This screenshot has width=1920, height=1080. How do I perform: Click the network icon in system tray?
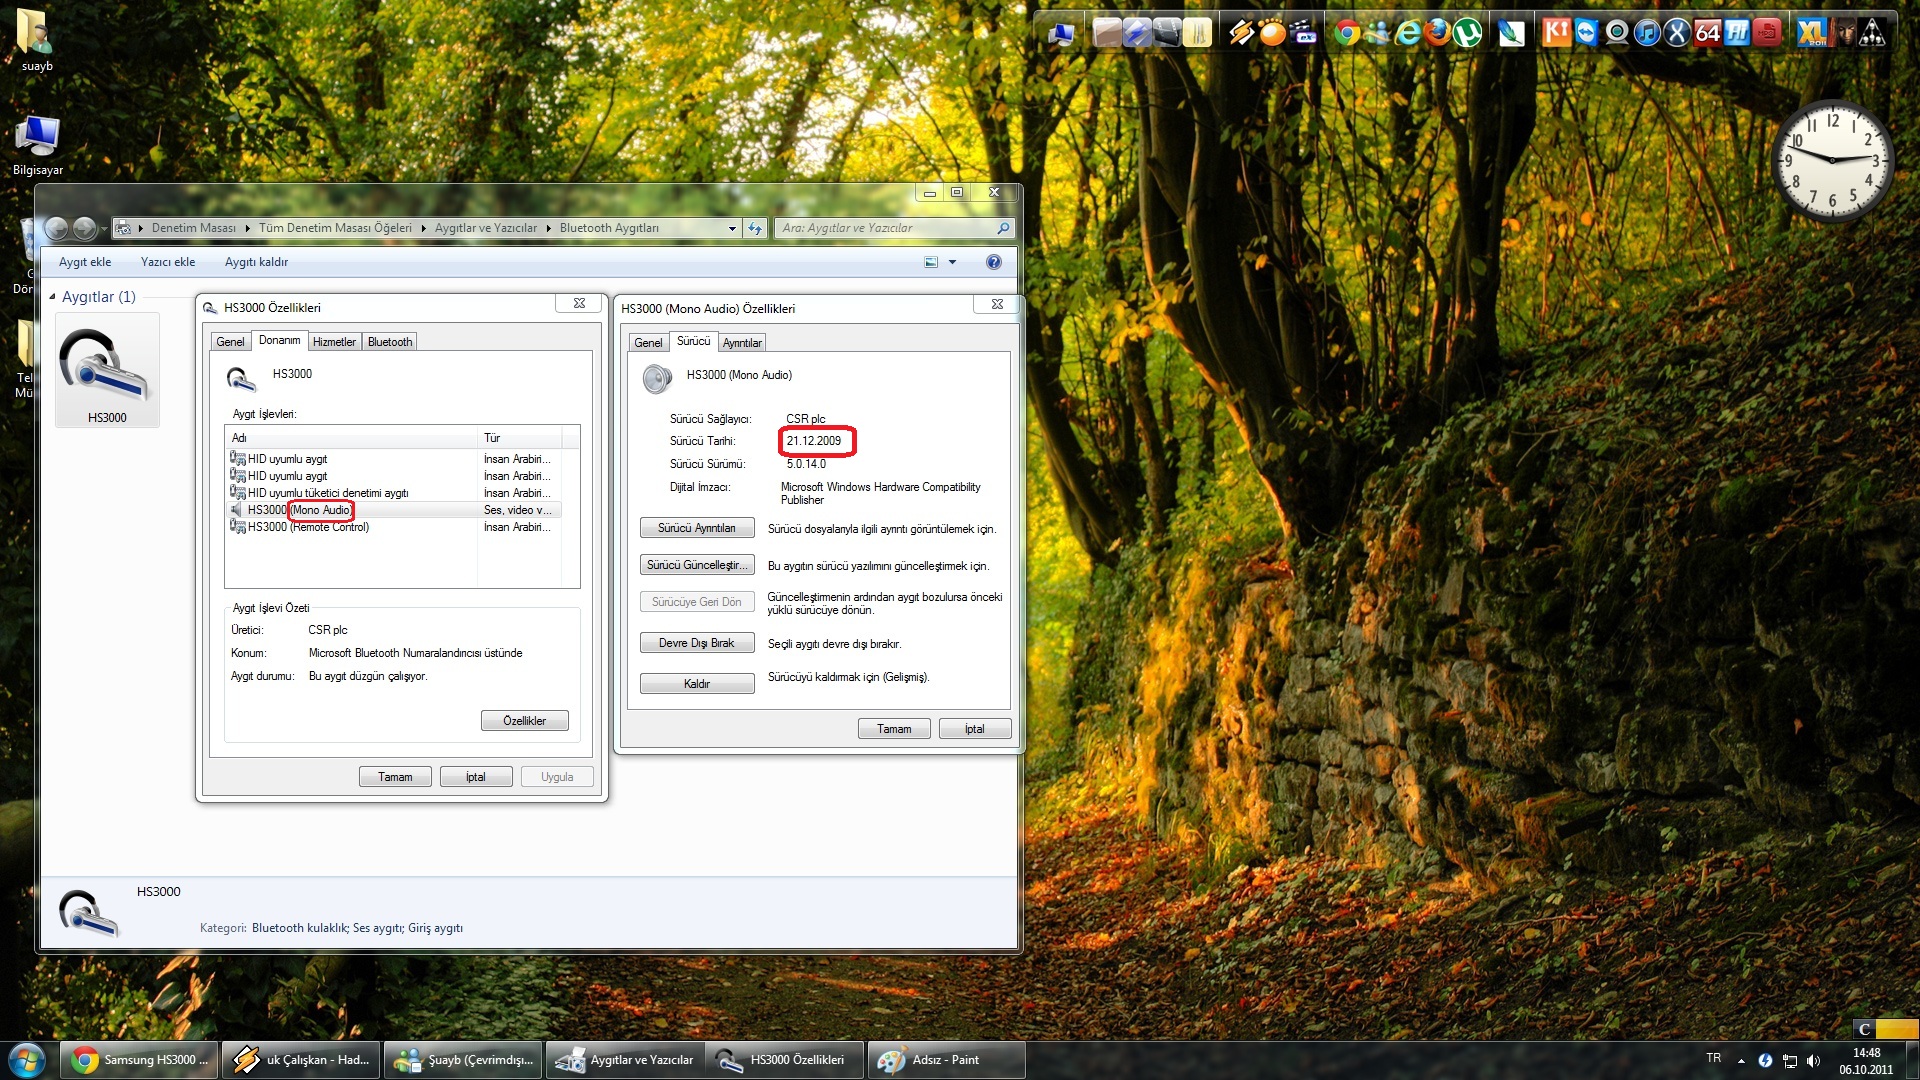tap(1790, 1060)
